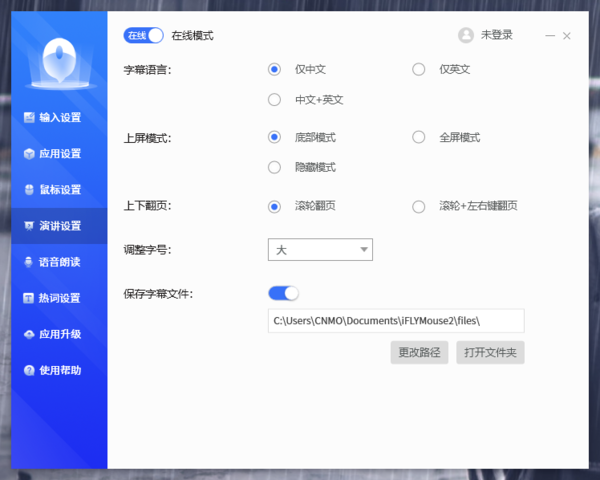This screenshot has width=600, height=480.
Task: Choose 隐藏模式 display mode
Action: pyautogui.click(x=274, y=167)
